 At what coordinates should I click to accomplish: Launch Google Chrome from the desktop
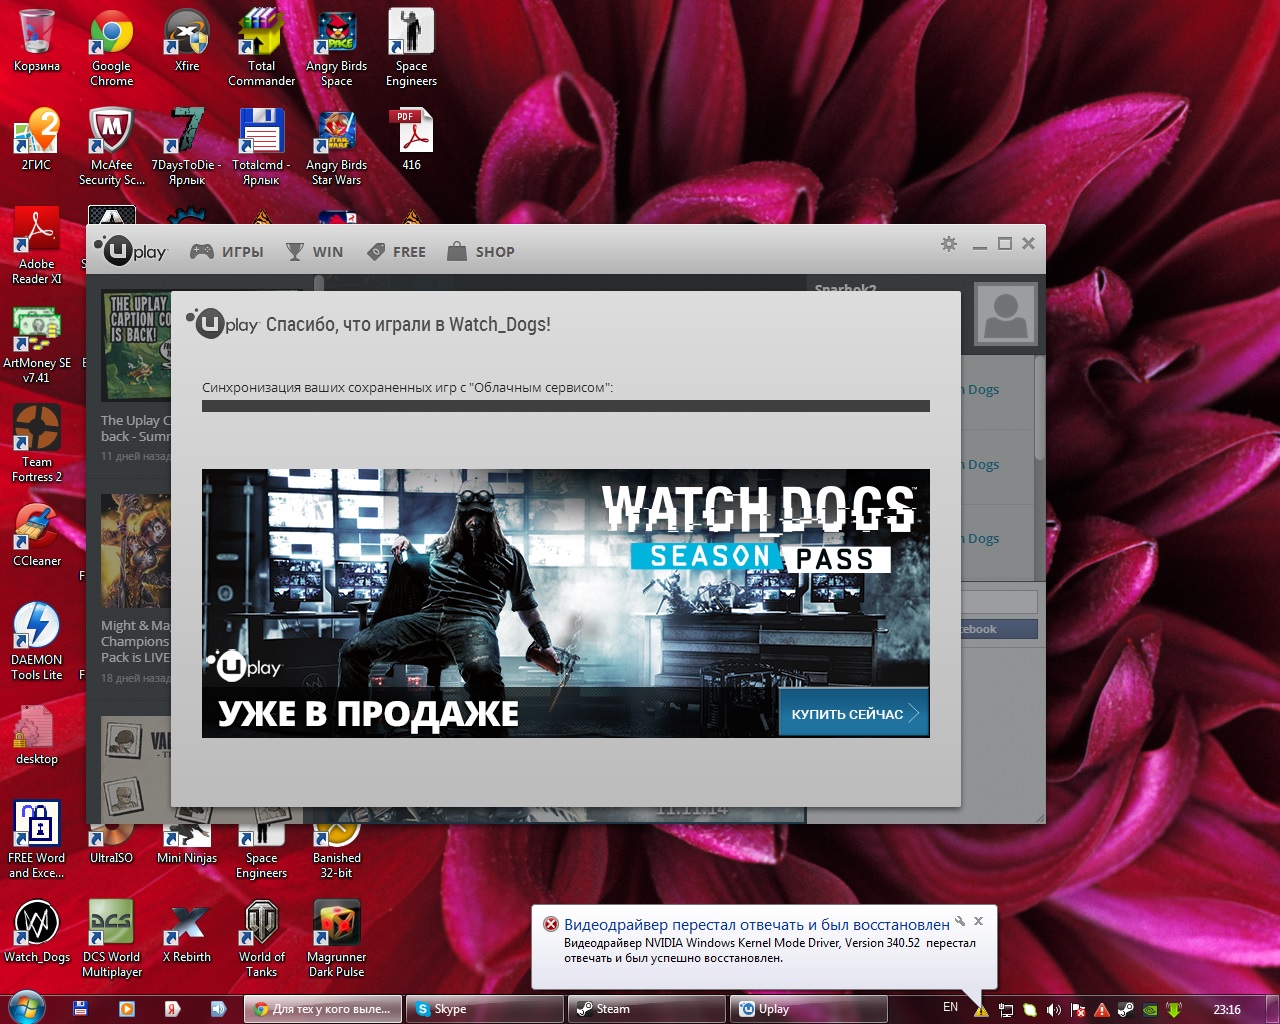pos(111,47)
